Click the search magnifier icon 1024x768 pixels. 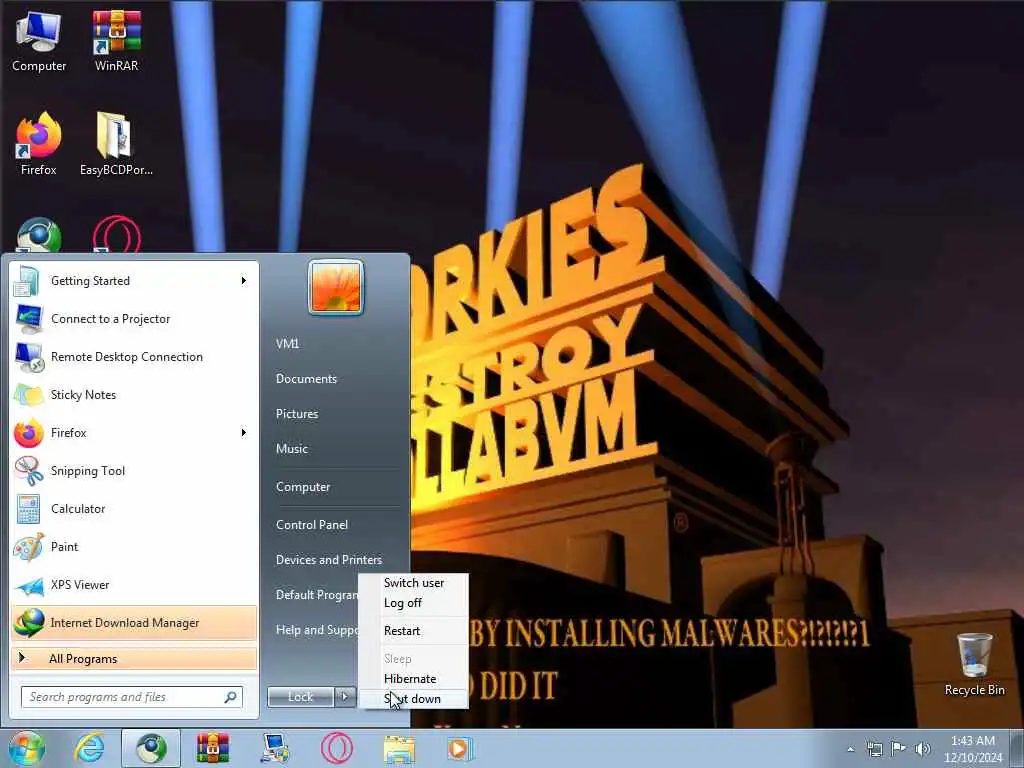pyautogui.click(x=231, y=697)
